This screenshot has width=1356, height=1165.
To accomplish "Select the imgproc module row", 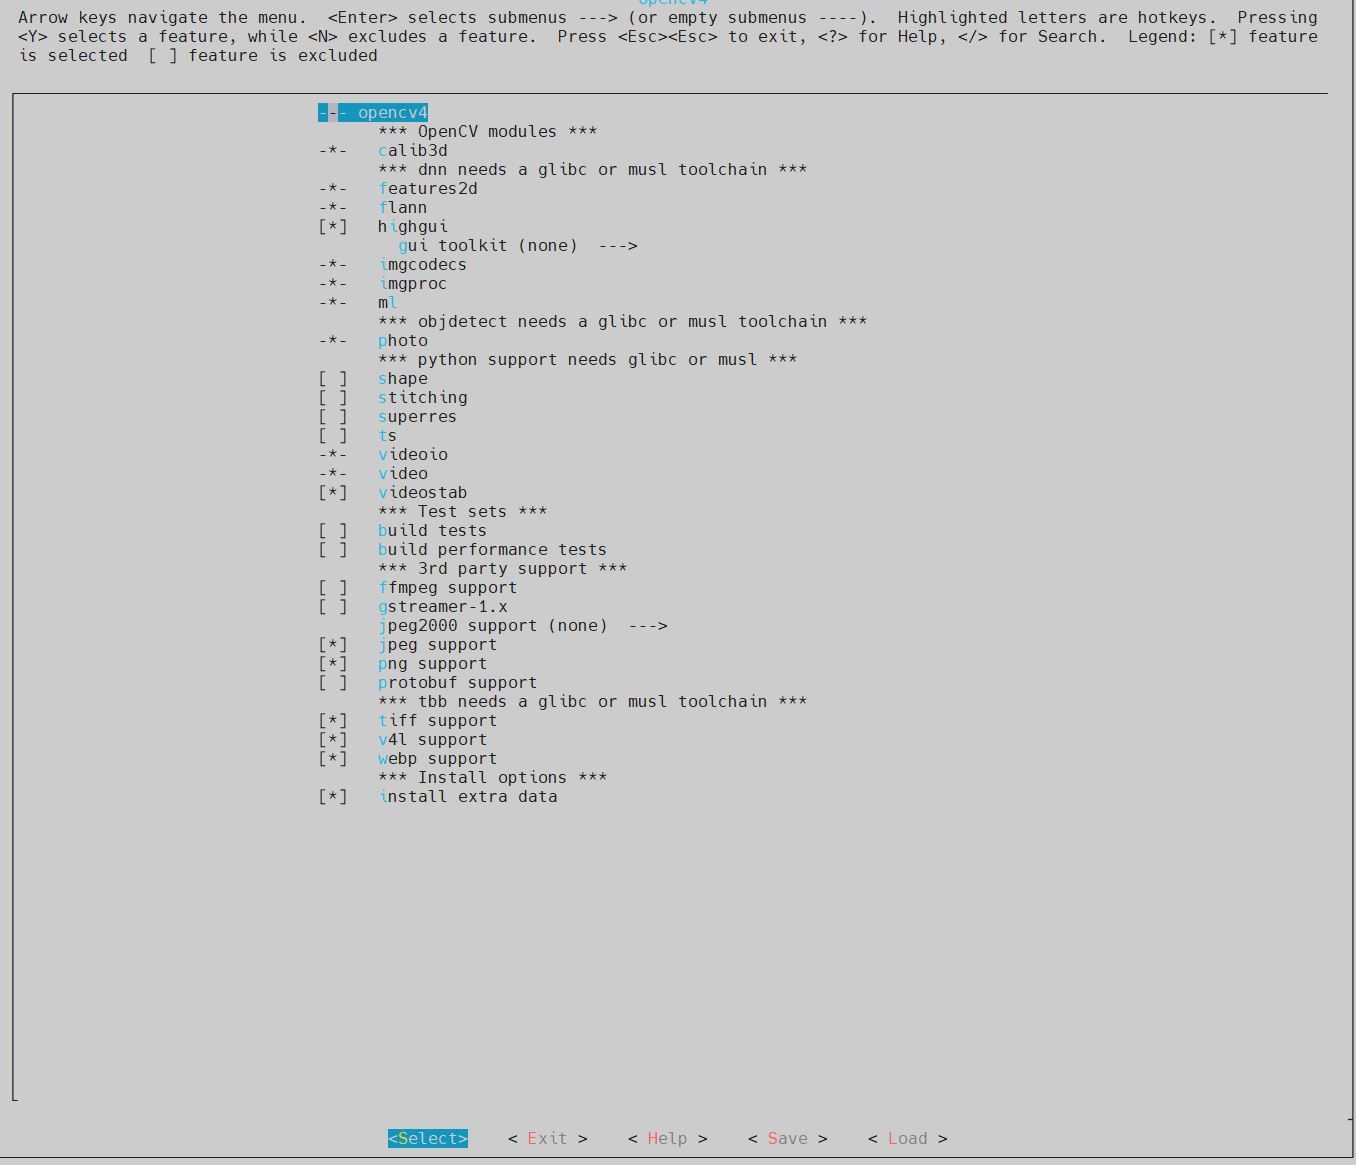I will [383, 284].
